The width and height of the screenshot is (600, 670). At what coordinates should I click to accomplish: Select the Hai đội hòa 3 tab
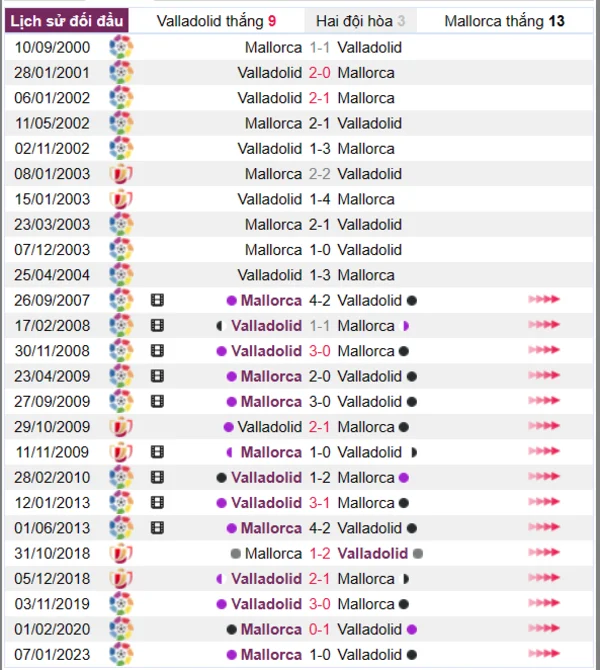point(361,21)
